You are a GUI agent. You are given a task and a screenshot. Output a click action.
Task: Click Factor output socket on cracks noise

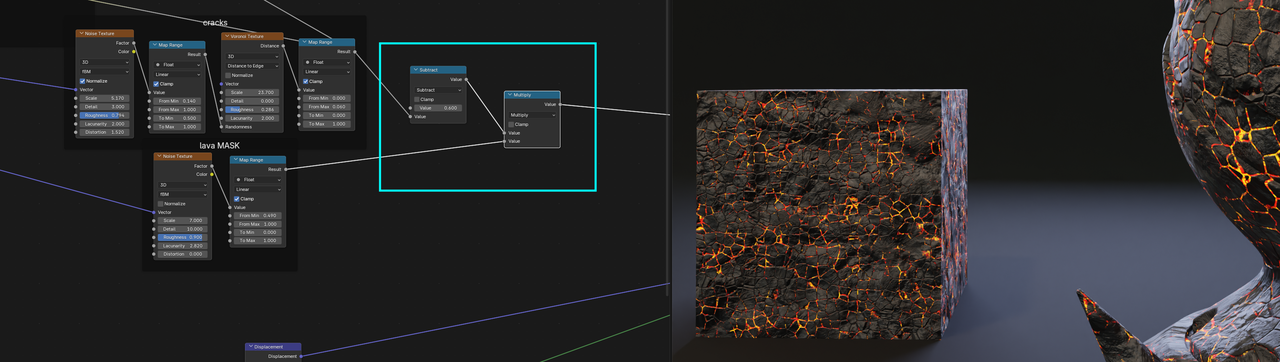[134, 43]
